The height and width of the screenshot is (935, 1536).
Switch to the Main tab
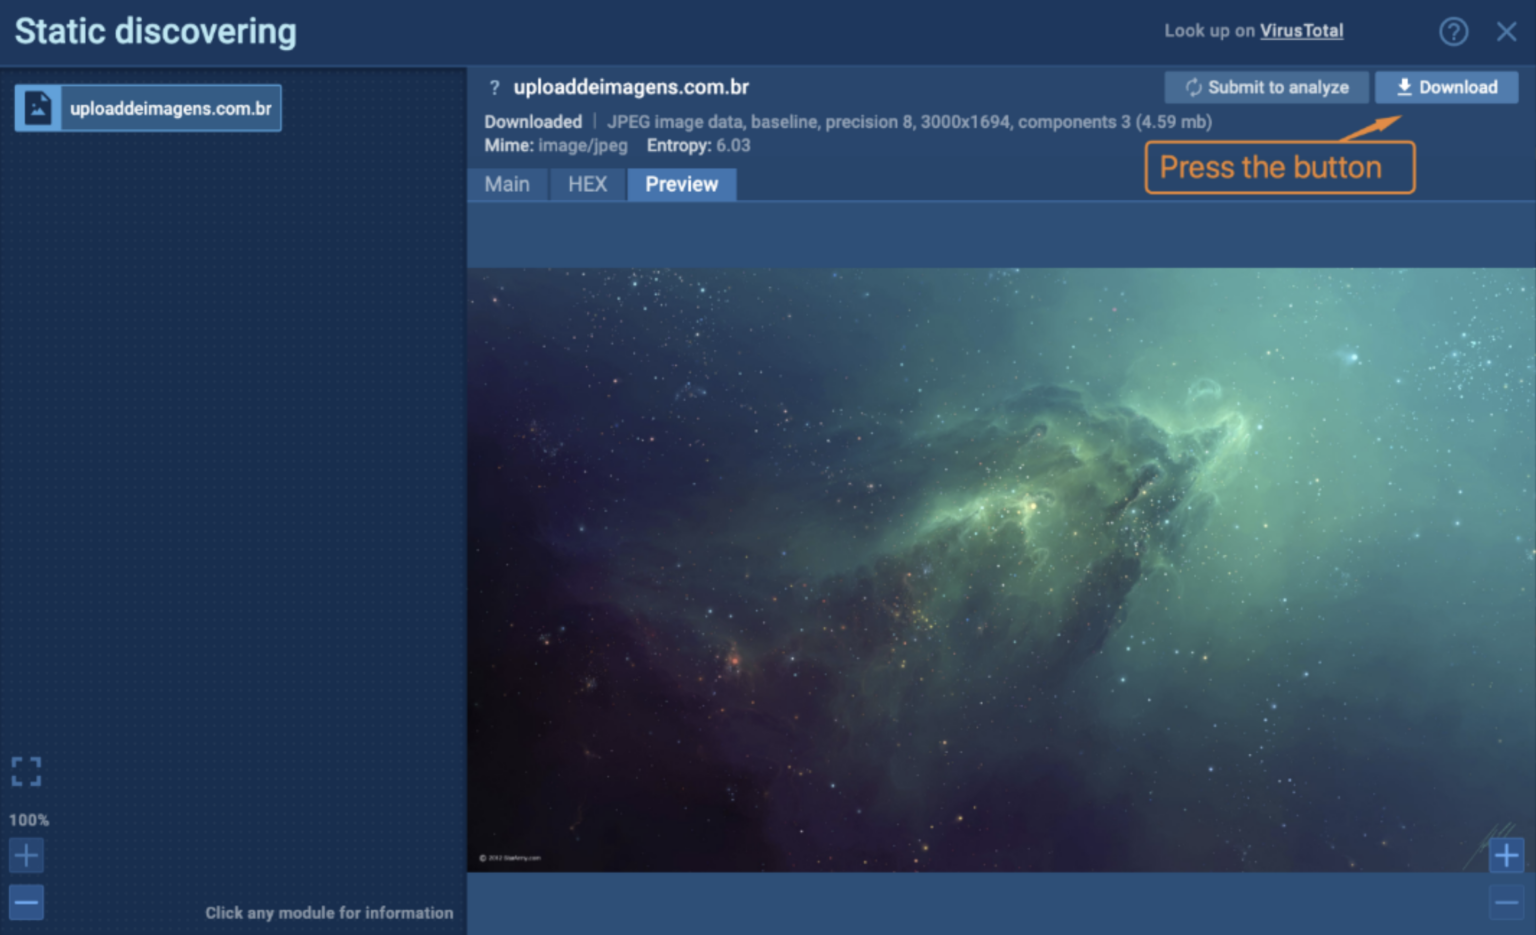pyautogui.click(x=507, y=184)
